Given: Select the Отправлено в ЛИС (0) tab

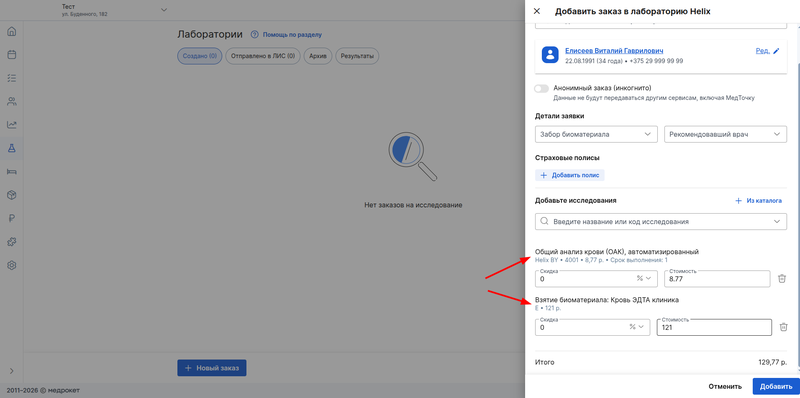Looking at the screenshot, I should click(x=263, y=56).
